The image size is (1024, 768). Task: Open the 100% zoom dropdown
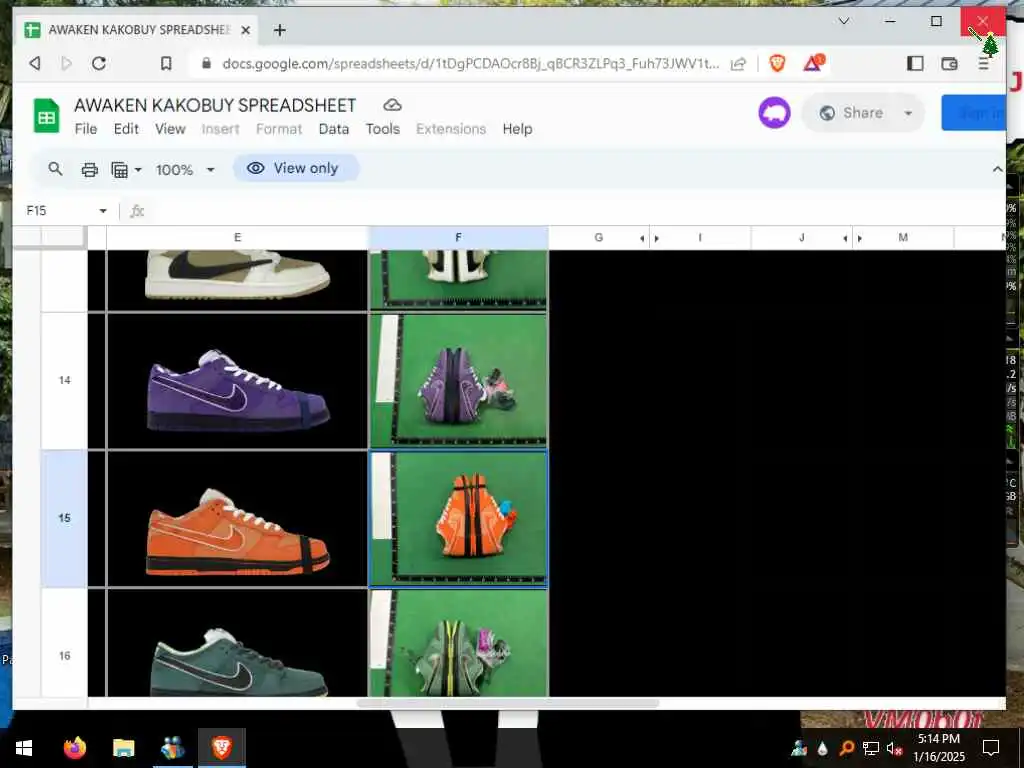tap(185, 170)
